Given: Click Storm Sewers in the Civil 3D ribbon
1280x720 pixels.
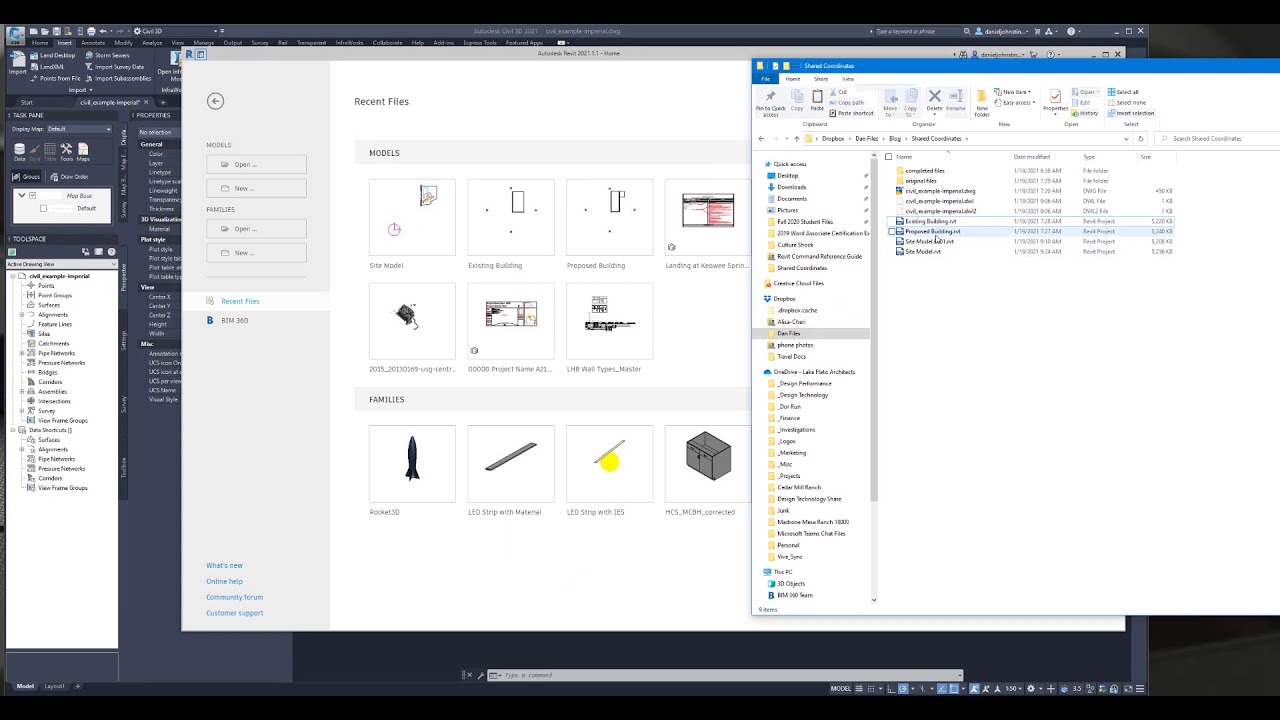Looking at the screenshot, I should tap(107, 55).
